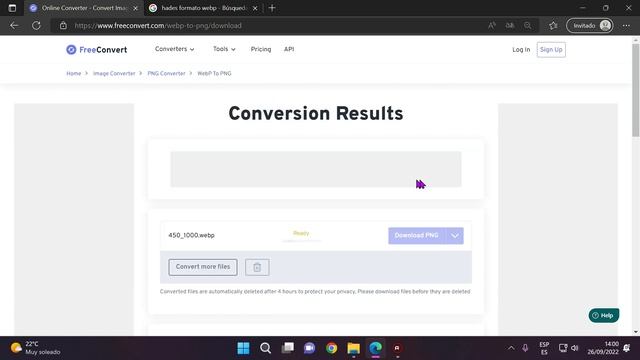Change the ESP input language
This screenshot has height=360, width=640.
544,348
